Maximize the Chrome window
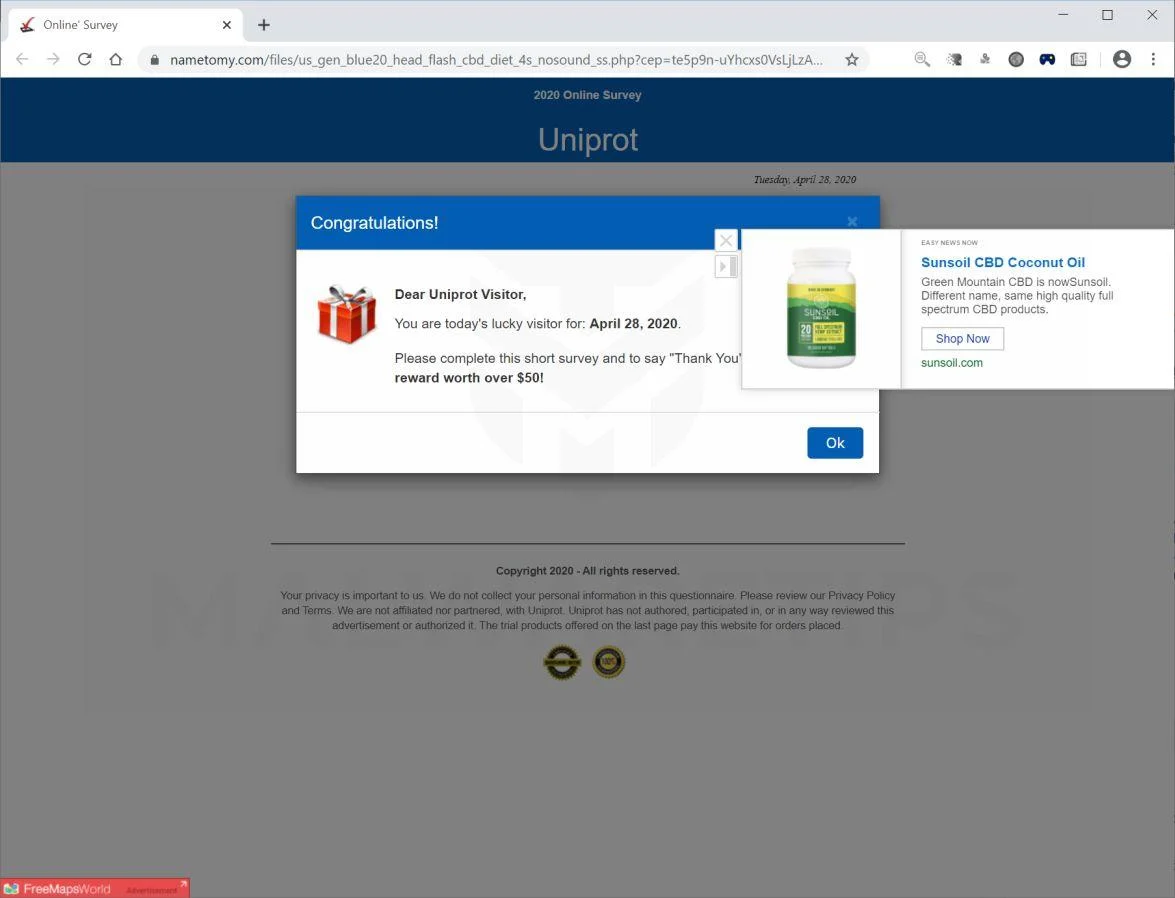The width and height of the screenshot is (1175, 898). [x=1108, y=15]
